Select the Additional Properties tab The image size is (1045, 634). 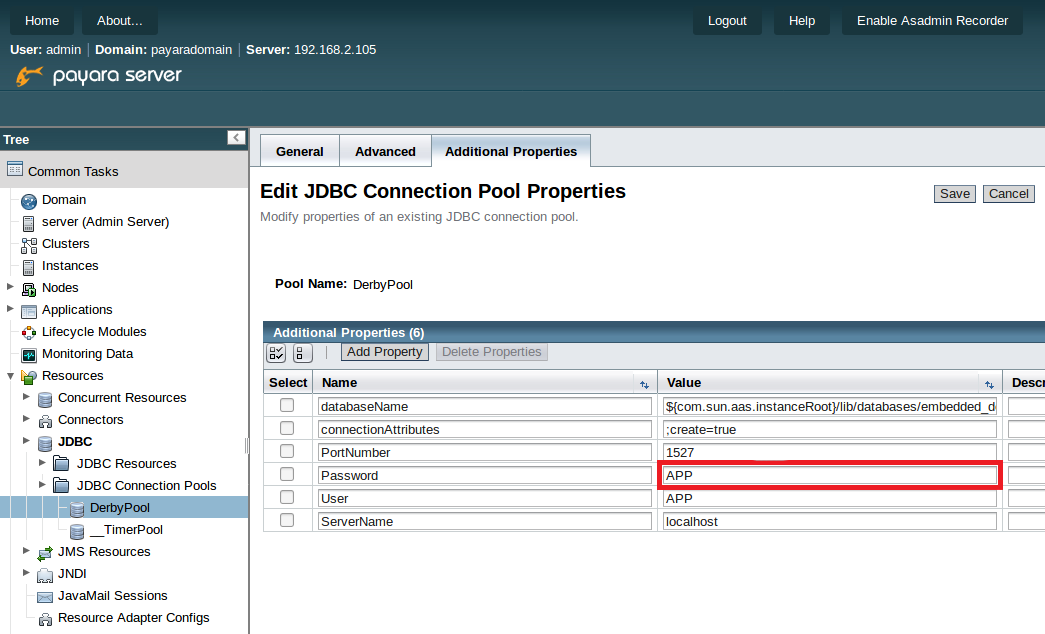(x=511, y=151)
